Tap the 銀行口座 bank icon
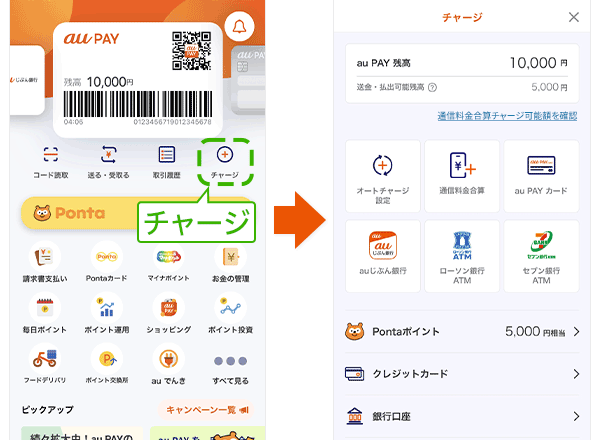600x440 pixels. coord(354,416)
